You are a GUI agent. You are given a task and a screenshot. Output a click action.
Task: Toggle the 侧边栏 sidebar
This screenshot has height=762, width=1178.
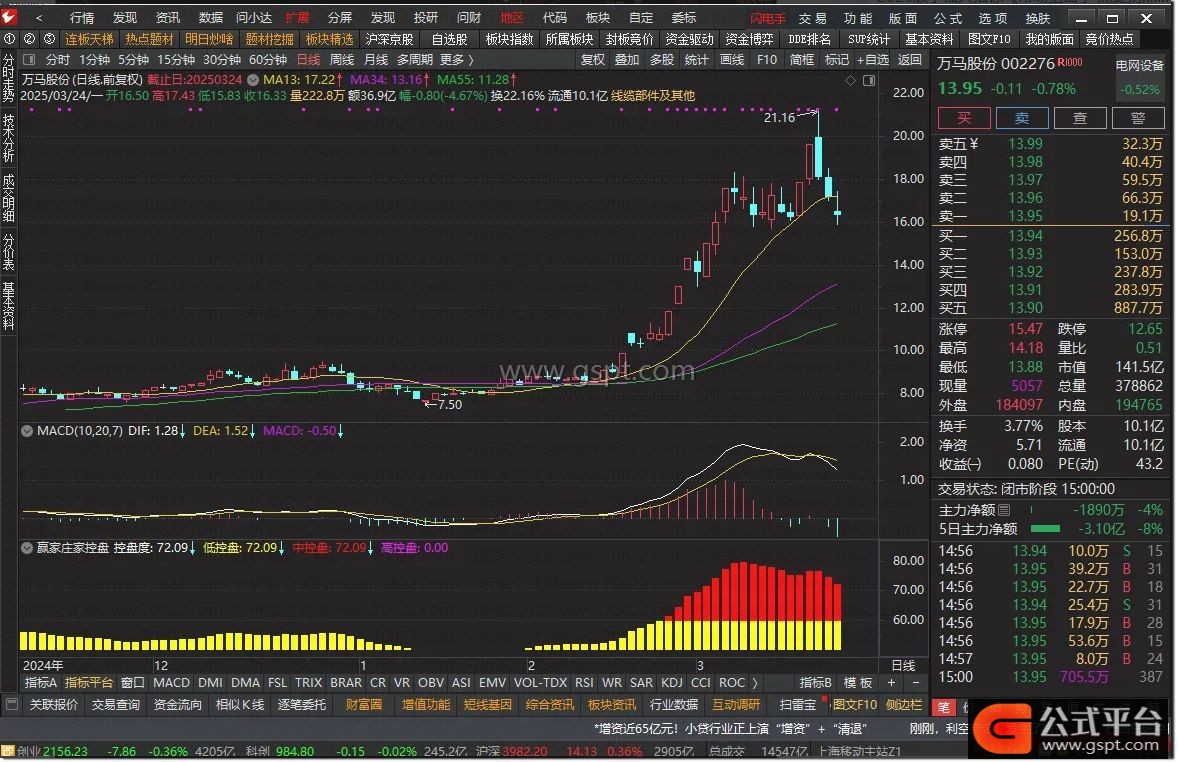(x=903, y=704)
